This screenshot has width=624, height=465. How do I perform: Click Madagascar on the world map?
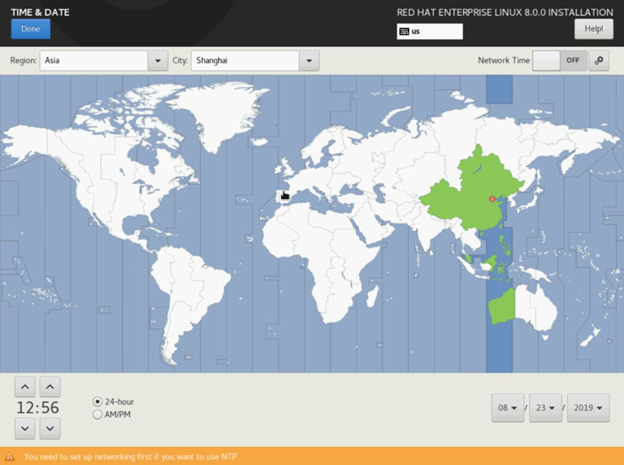click(x=372, y=297)
